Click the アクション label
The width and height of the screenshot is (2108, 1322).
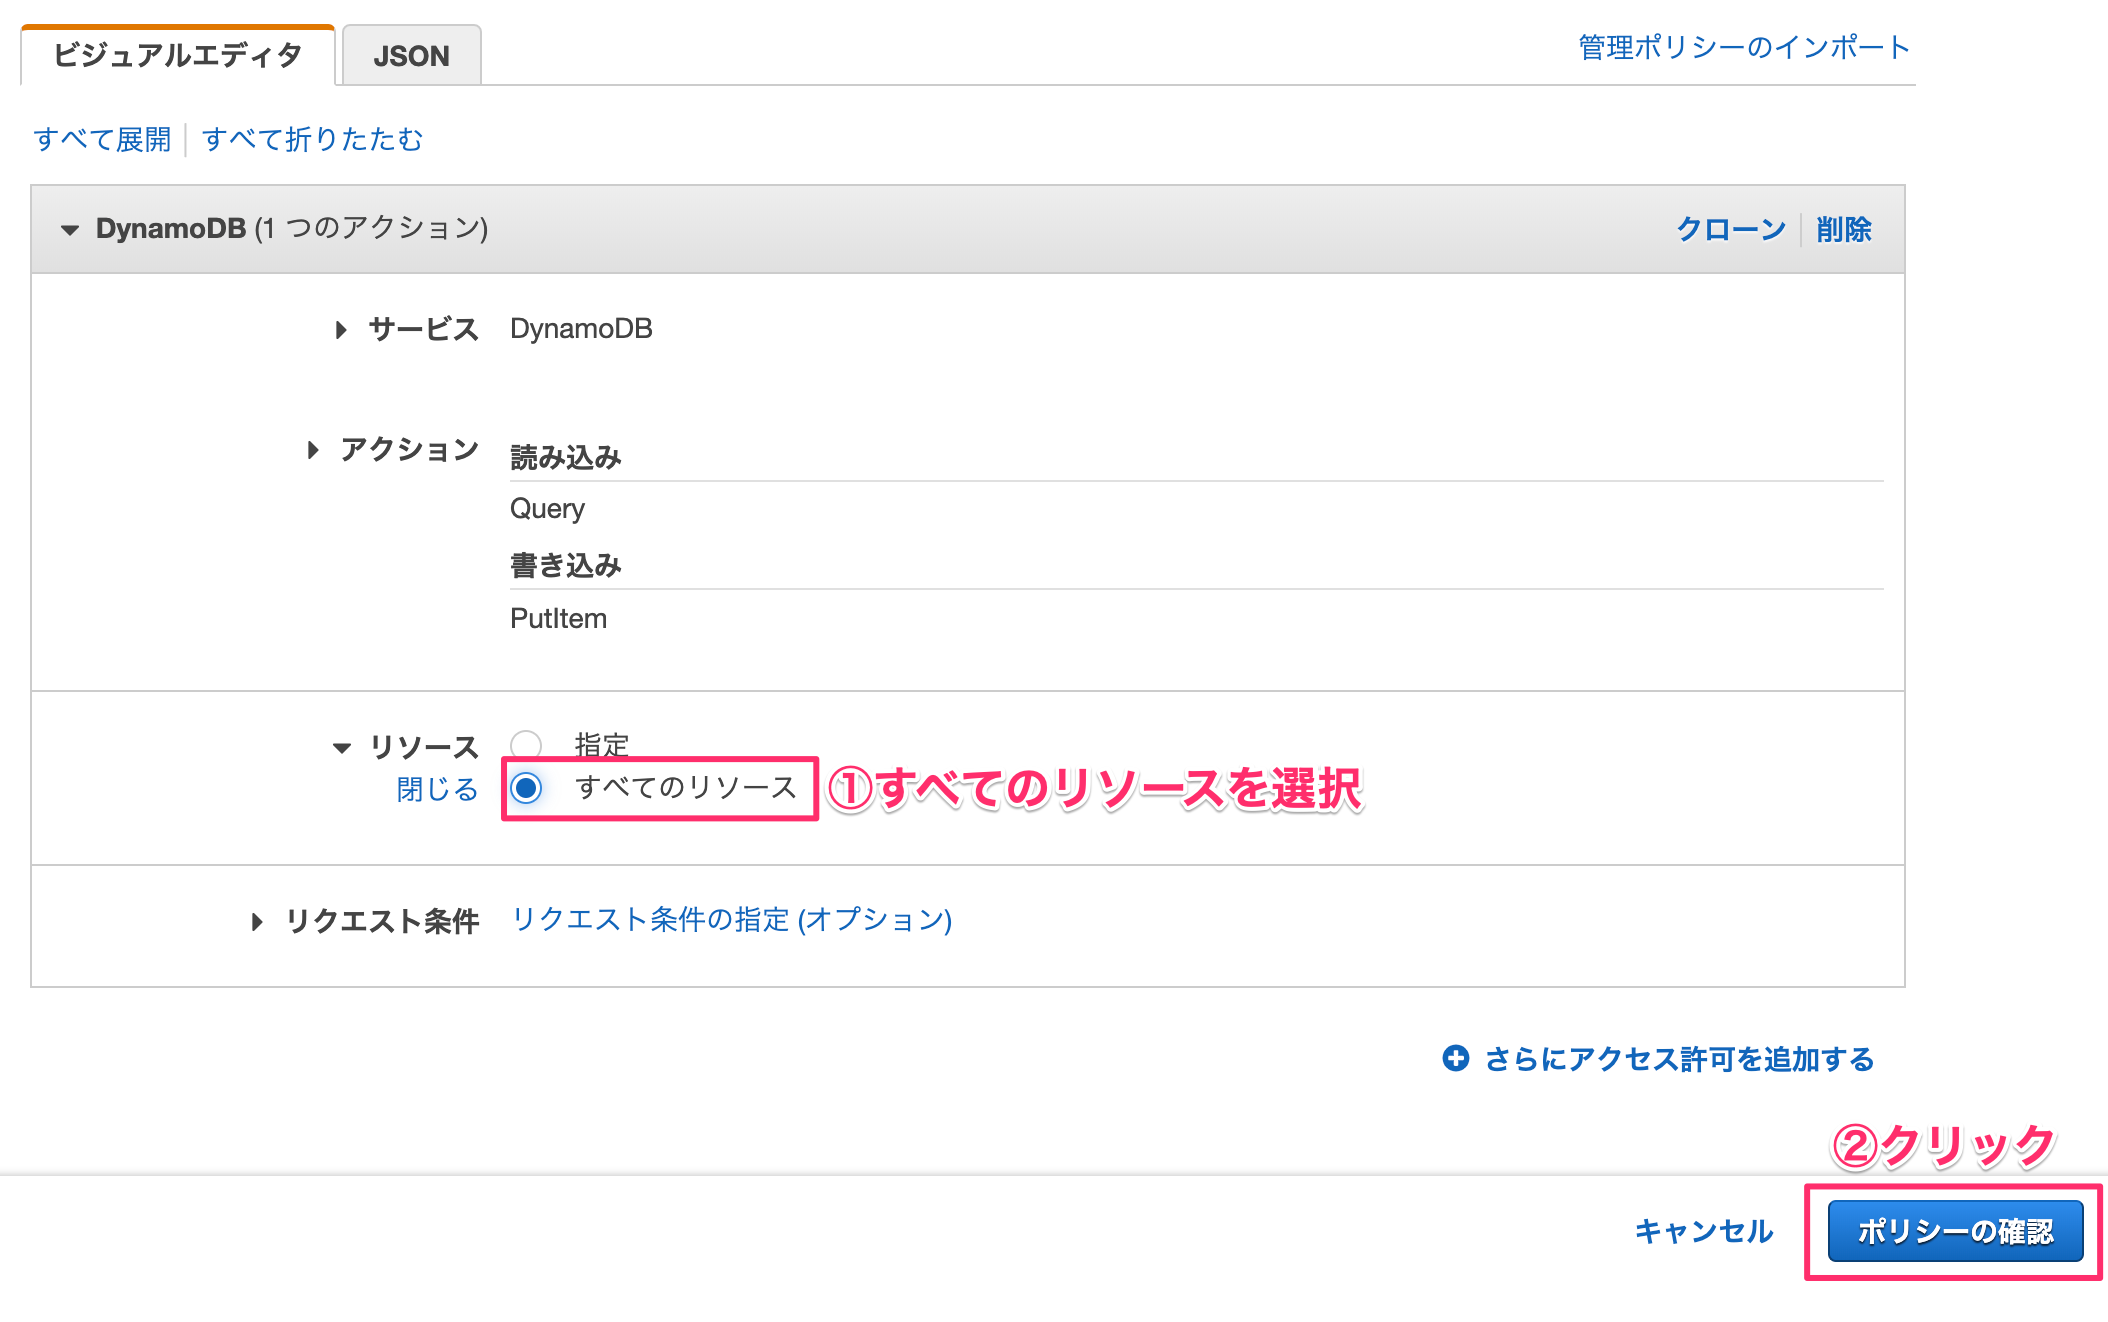coord(409,449)
